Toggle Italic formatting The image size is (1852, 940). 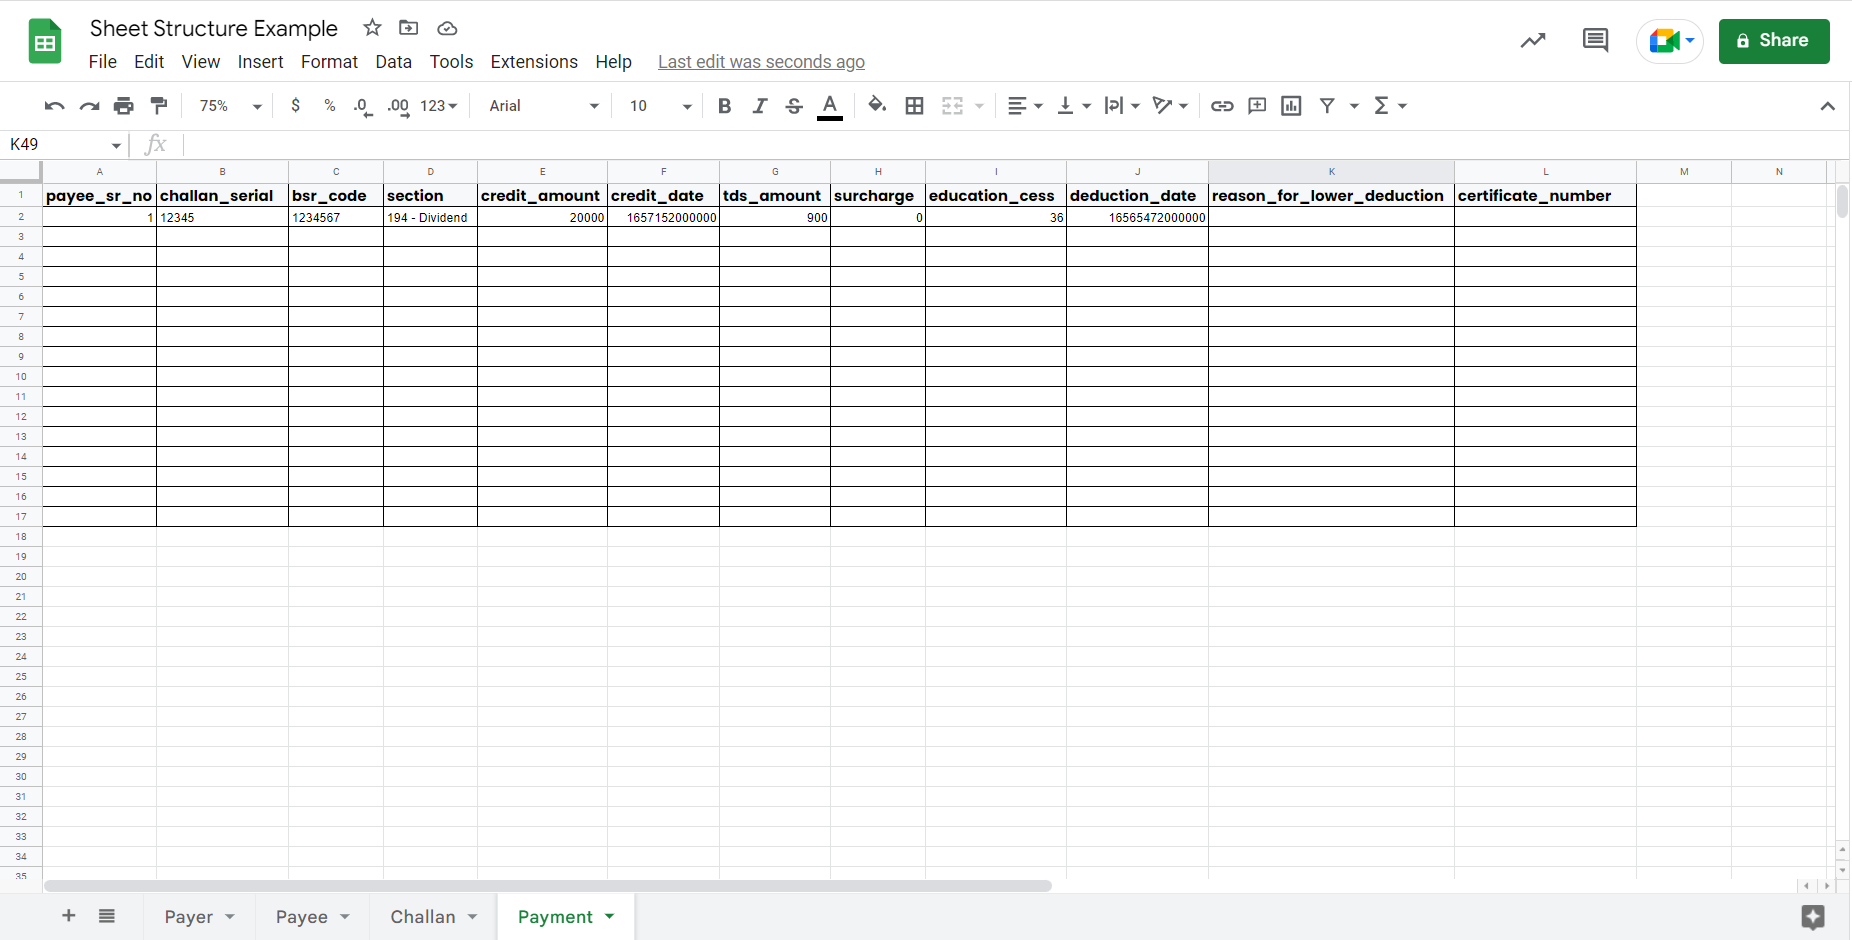tap(760, 106)
